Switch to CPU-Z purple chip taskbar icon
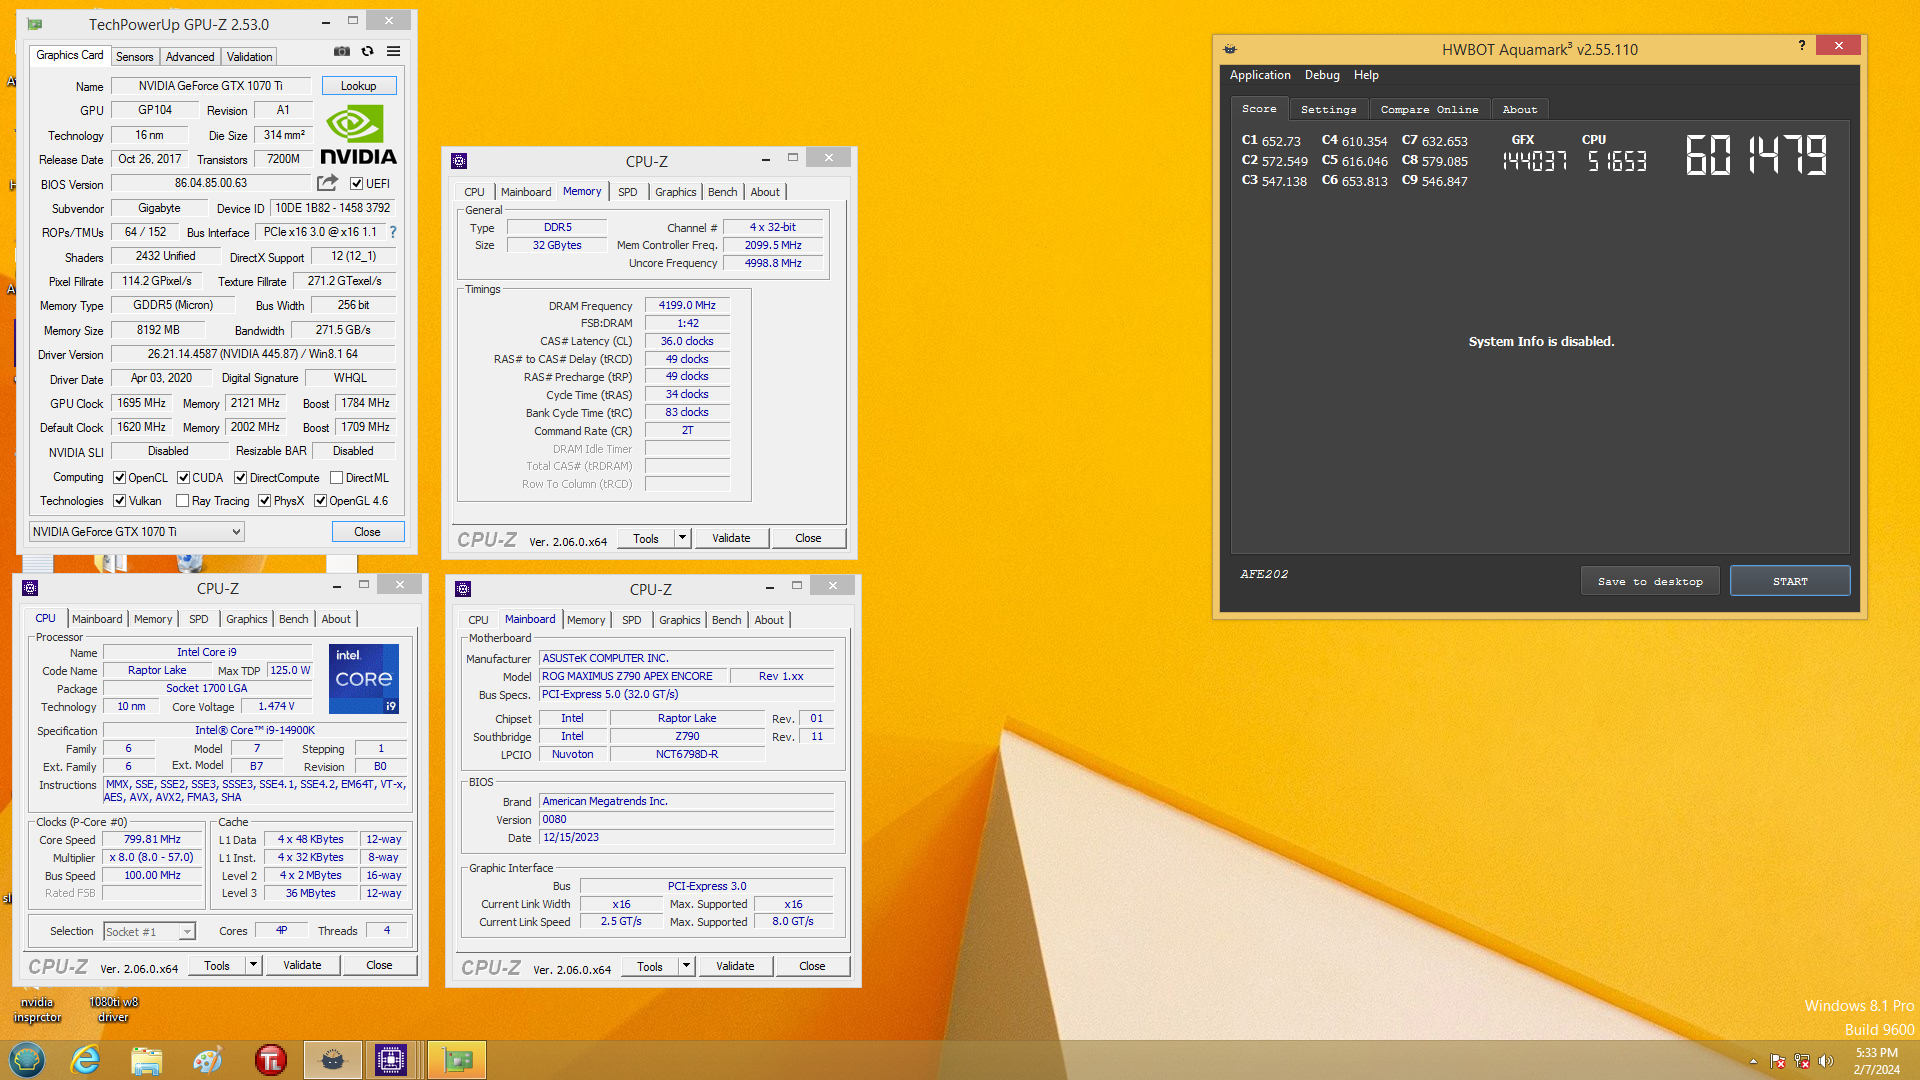1920x1080 pixels. 391,1060
